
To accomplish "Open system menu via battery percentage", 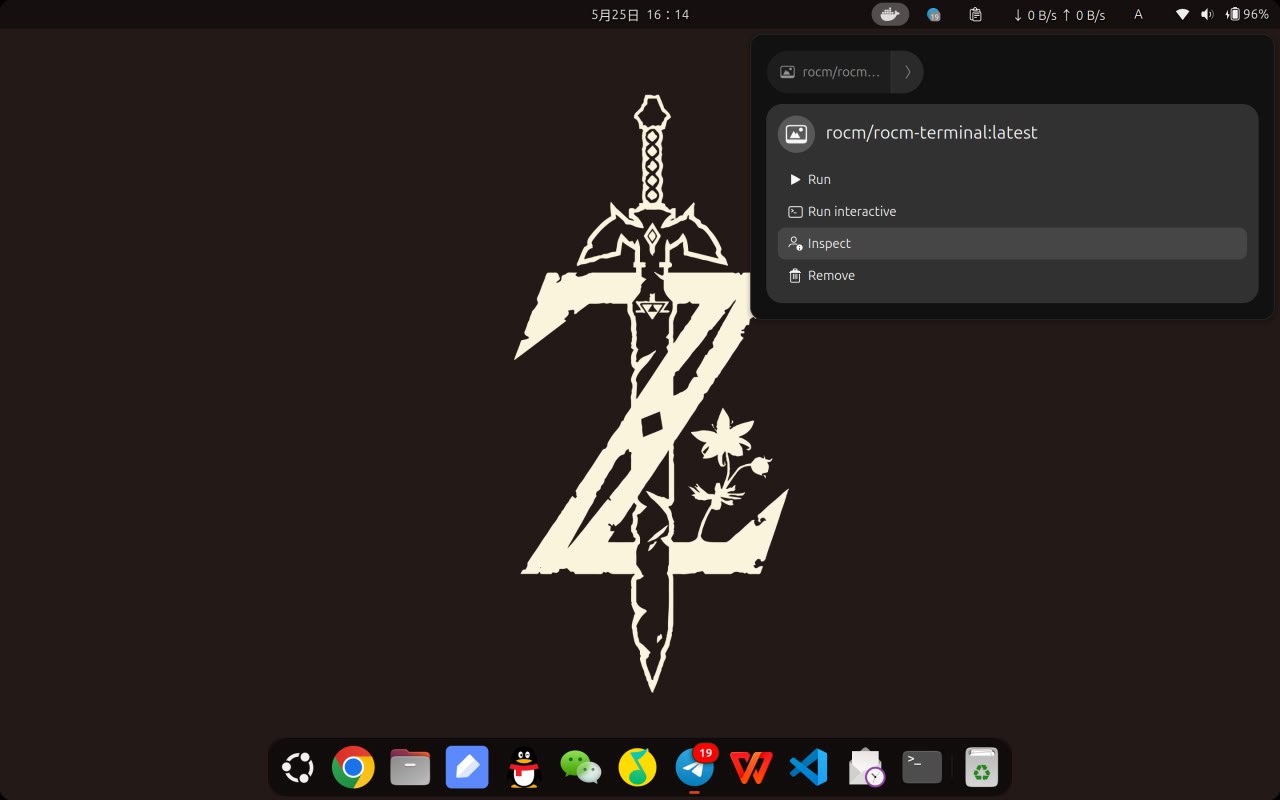I will [1248, 14].
